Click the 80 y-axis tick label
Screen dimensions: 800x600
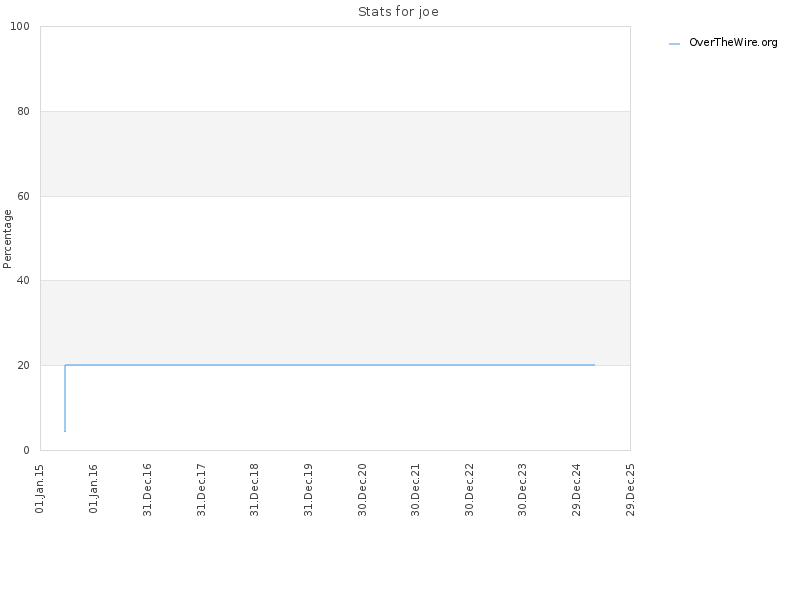23,111
